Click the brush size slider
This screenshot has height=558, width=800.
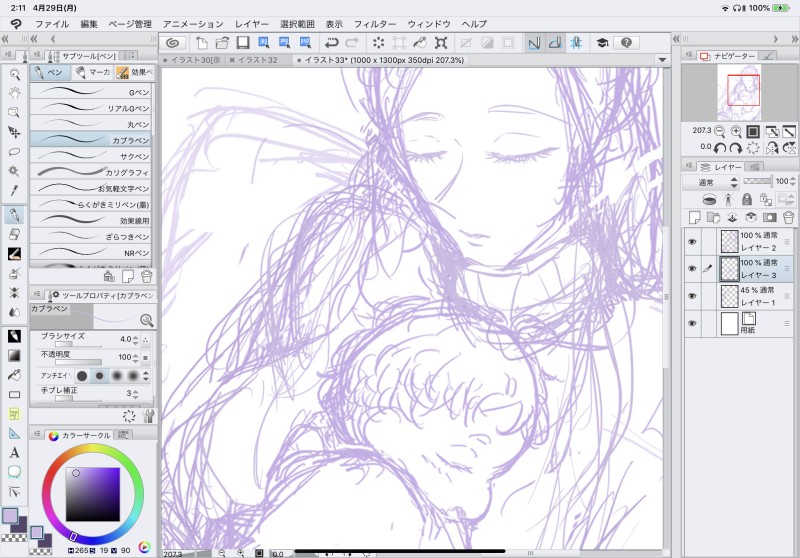[x=79, y=345]
